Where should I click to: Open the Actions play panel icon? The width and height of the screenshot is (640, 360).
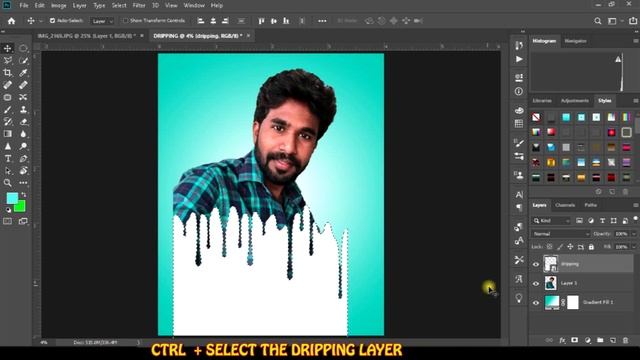519,59
